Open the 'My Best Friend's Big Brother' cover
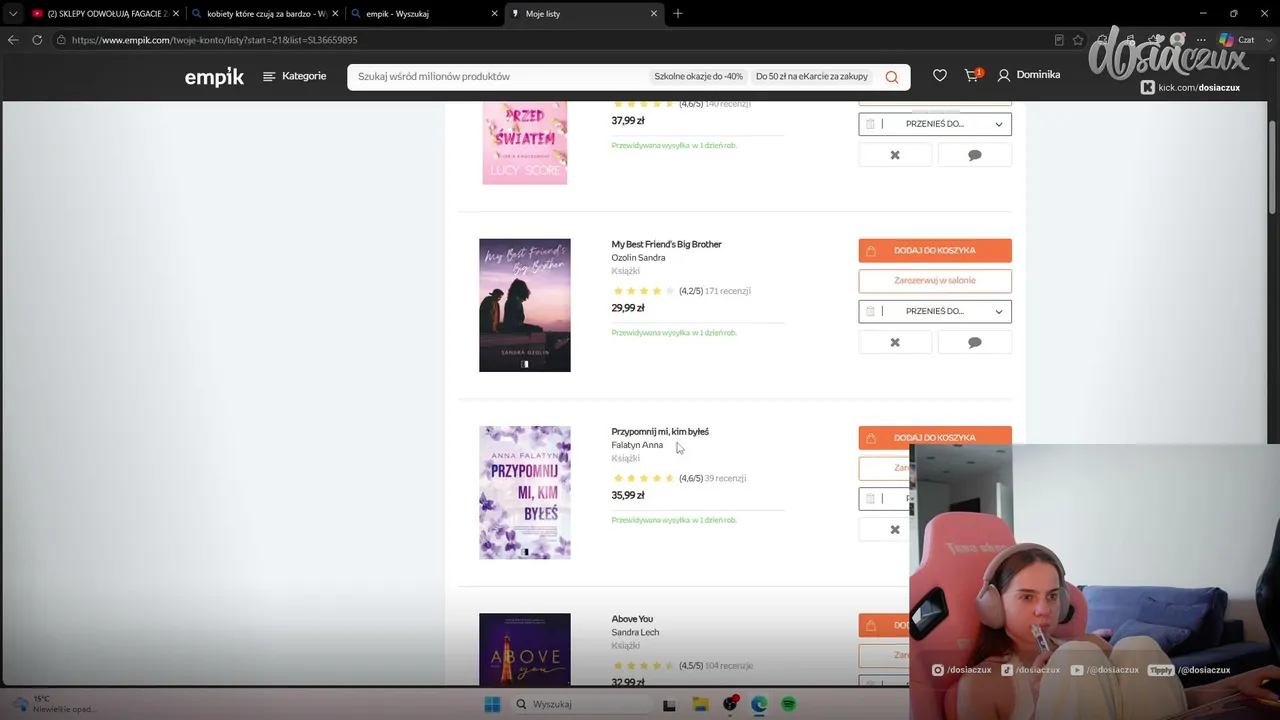Viewport: 1280px width, 720px height. (525, 305)
